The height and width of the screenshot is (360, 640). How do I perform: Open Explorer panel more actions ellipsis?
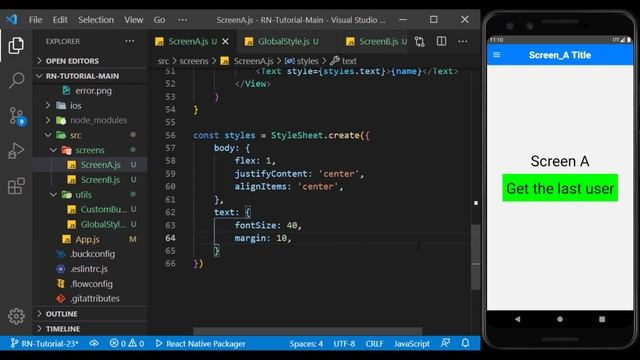pyautogui.click(x=130, y=41)
